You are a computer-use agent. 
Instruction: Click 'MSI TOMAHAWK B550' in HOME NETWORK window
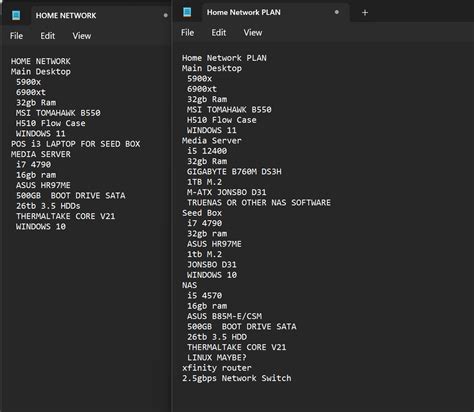(x=58, y=113)
